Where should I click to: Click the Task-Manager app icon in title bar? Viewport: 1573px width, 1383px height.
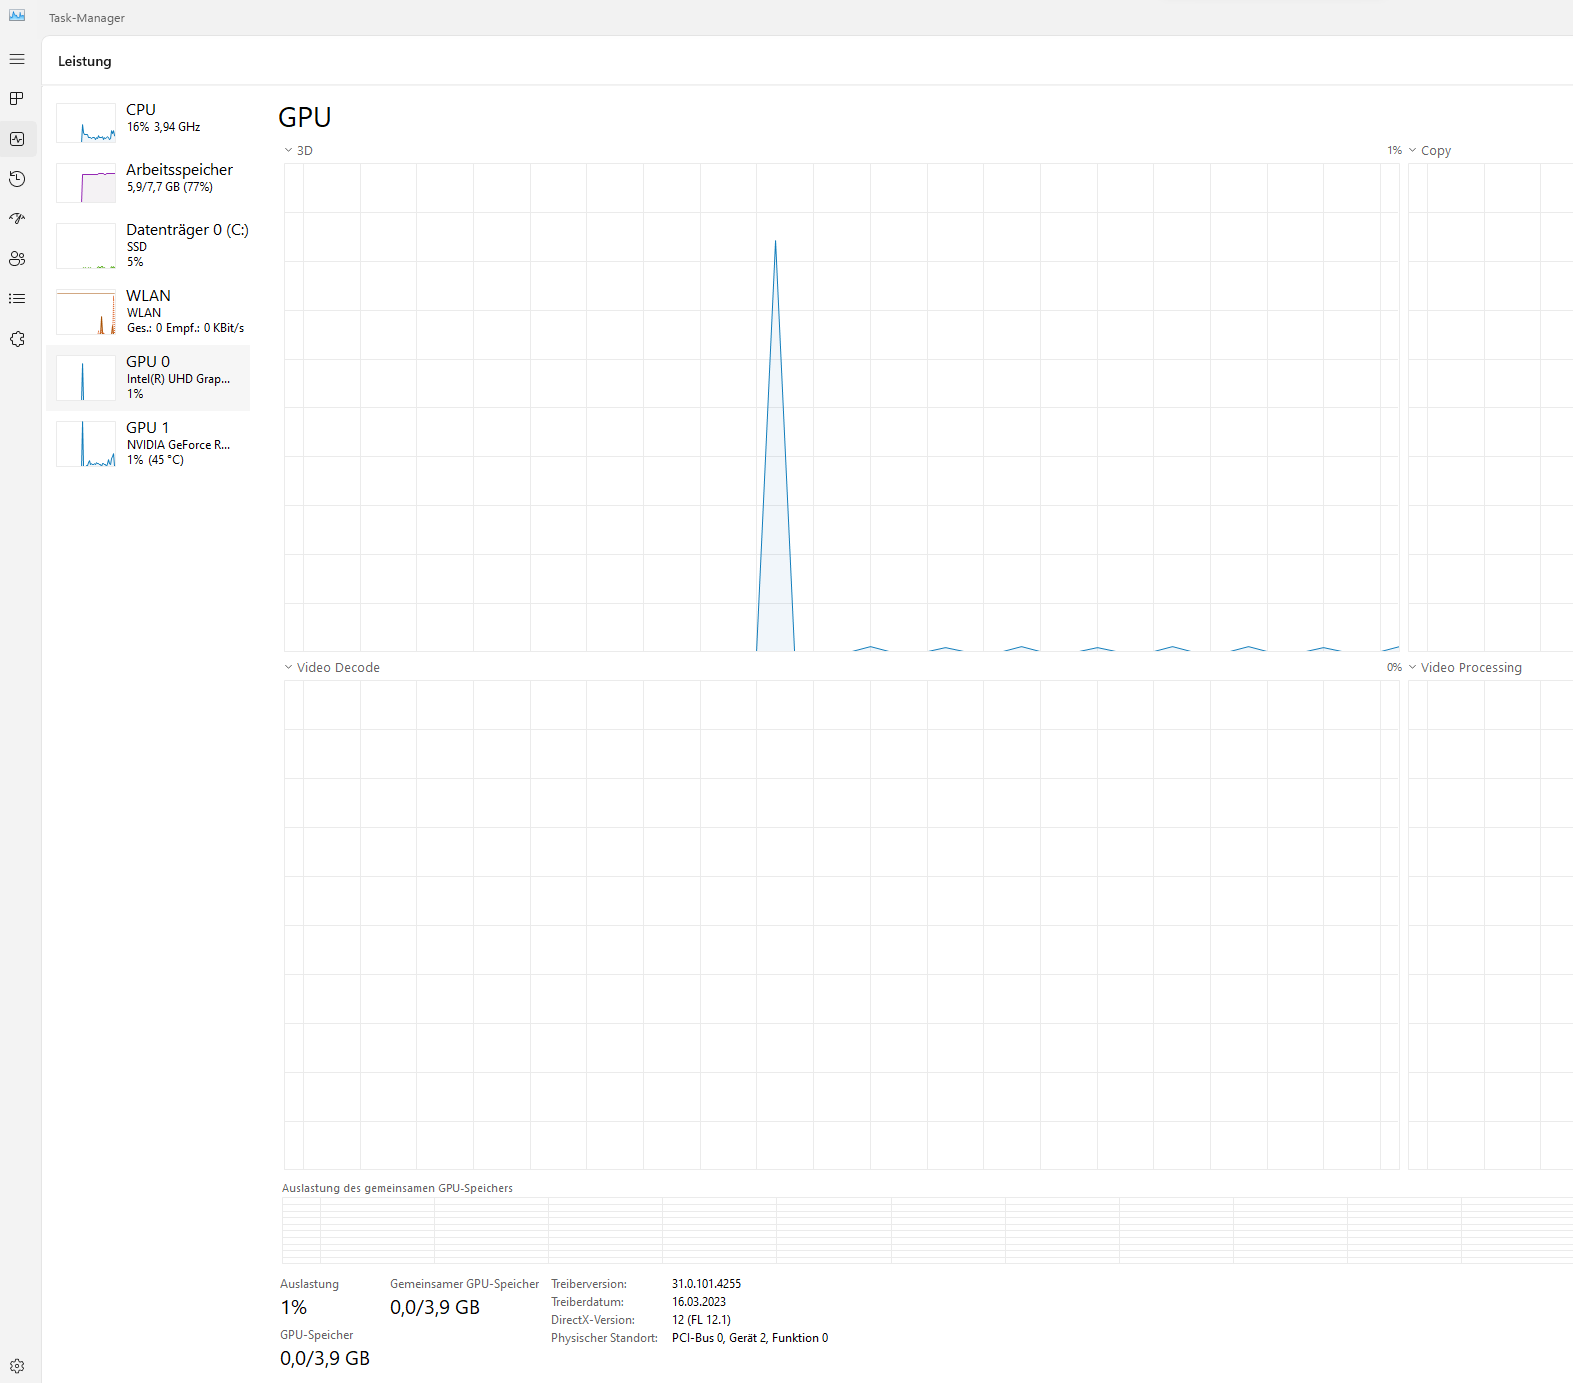click(x=17, y=16)
